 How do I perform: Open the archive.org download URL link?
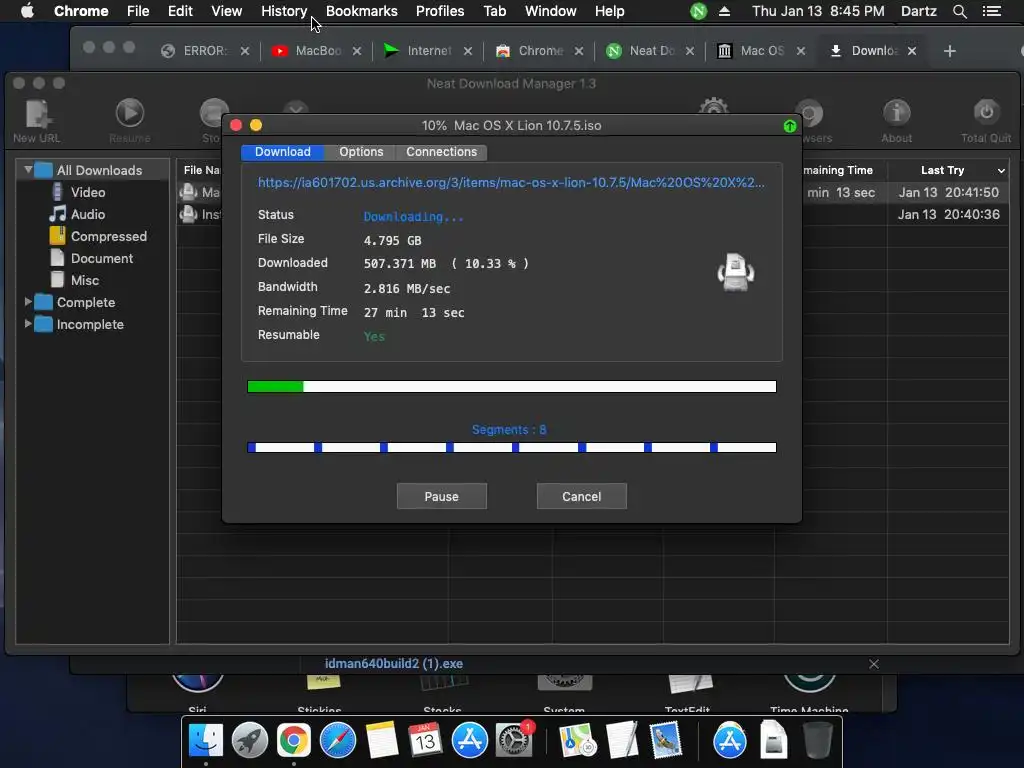(x=511, y=183)
